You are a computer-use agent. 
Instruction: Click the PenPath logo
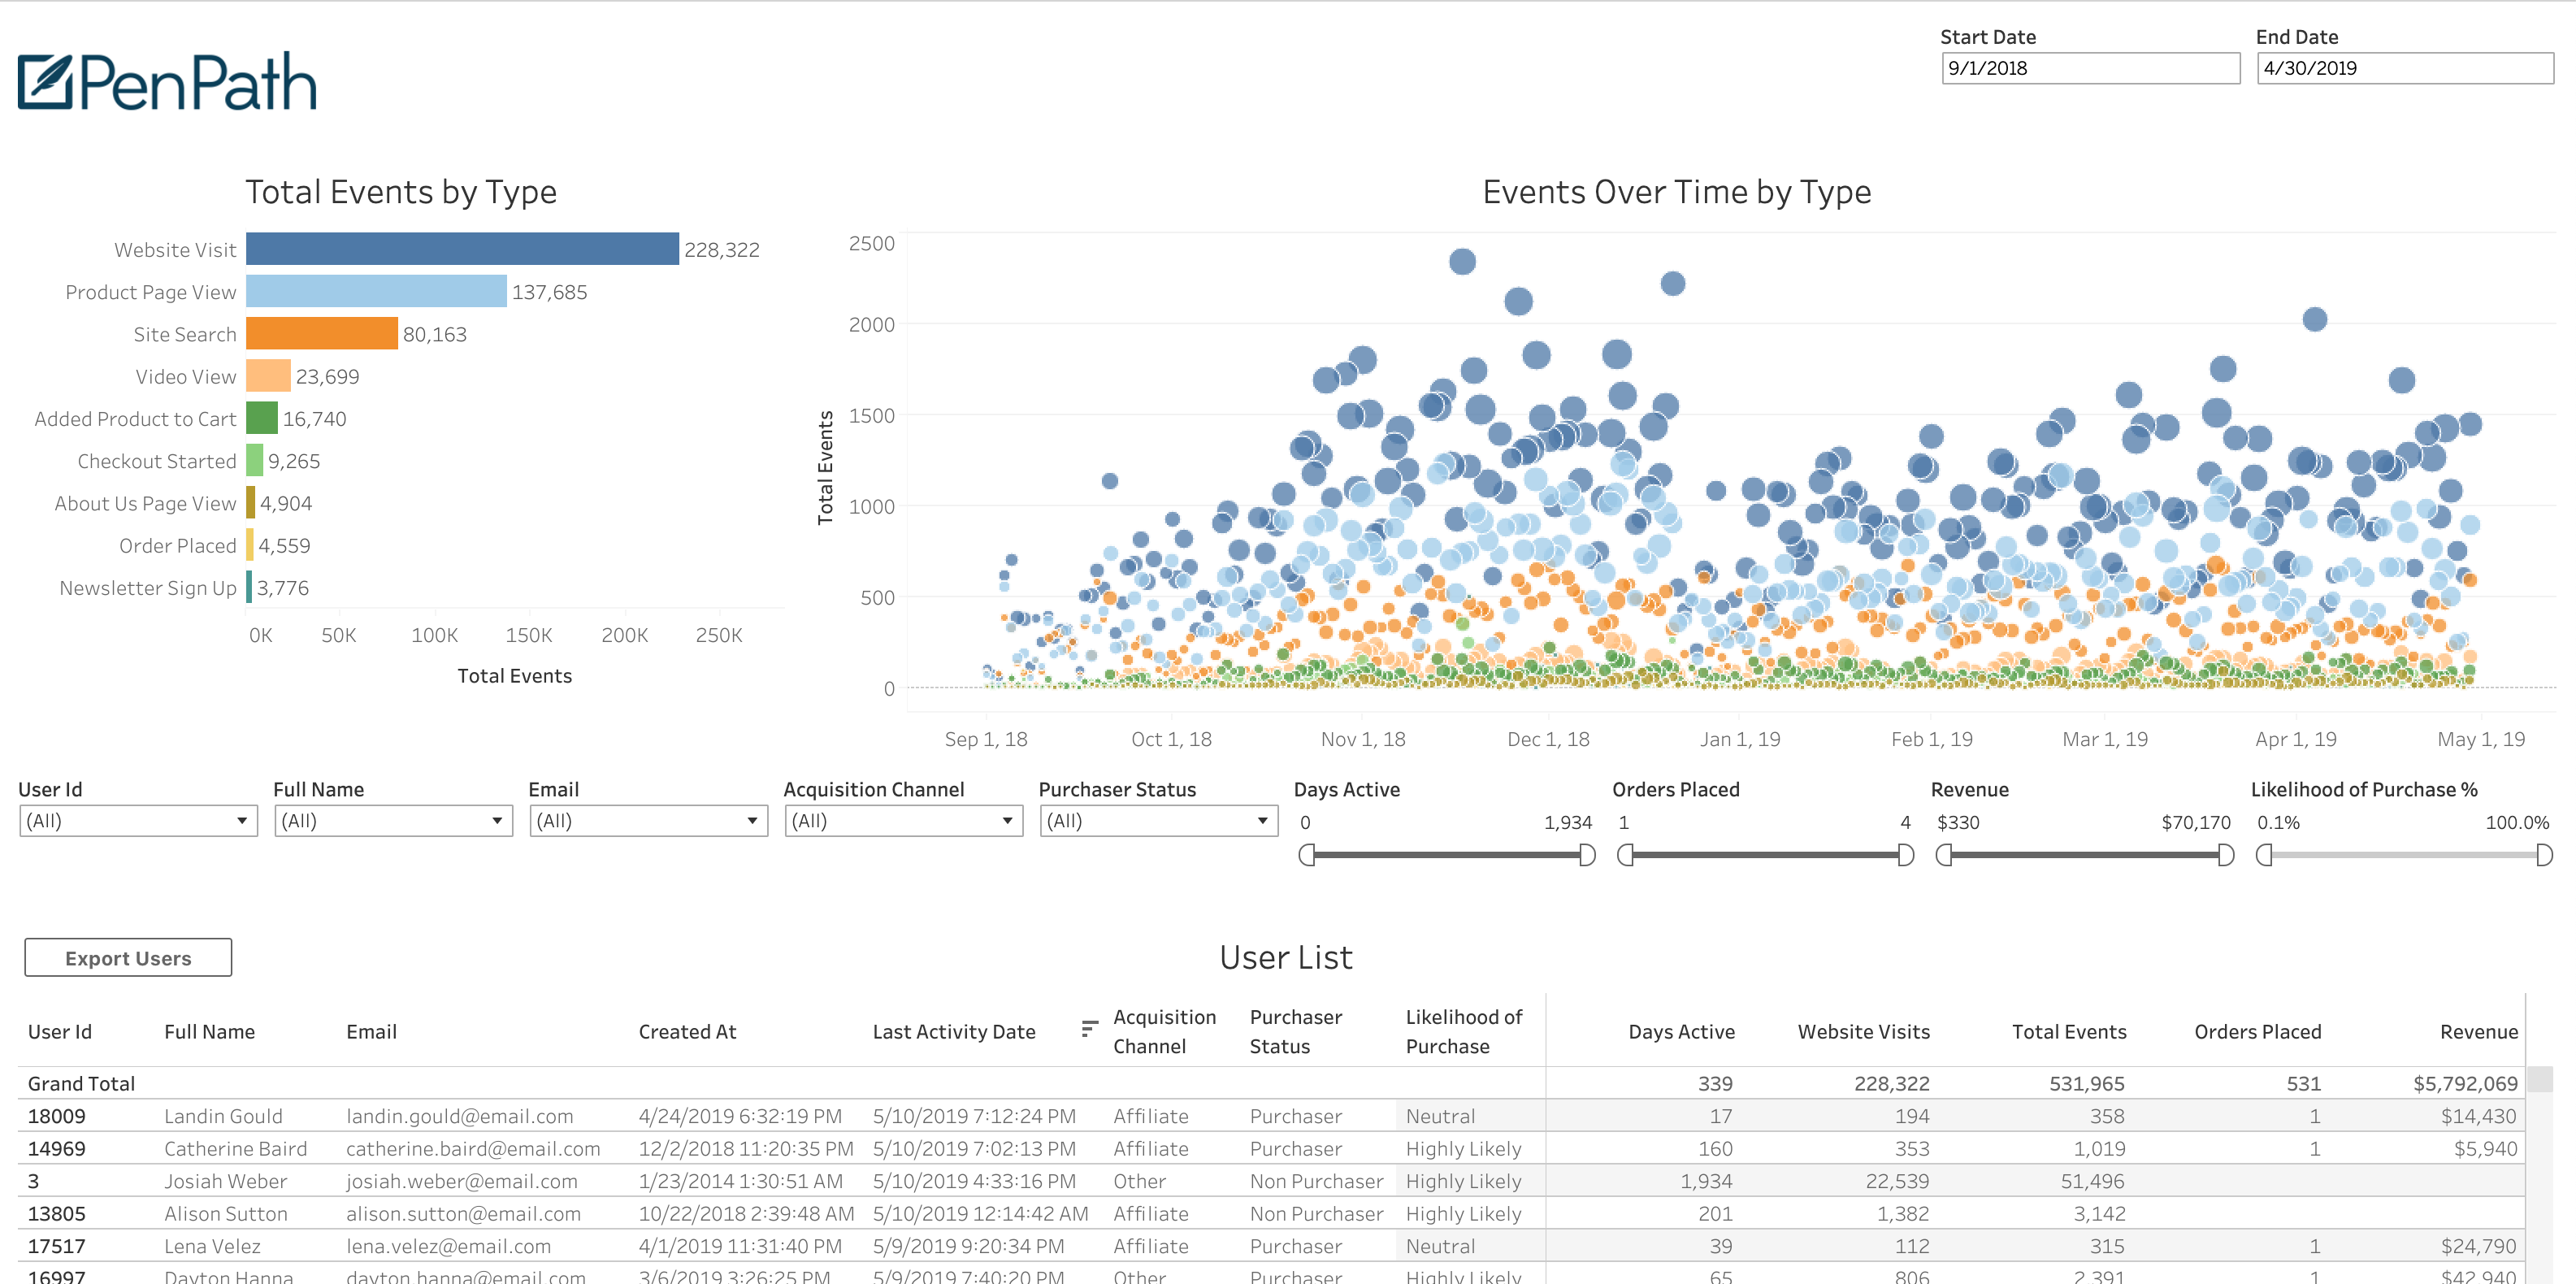click(167, 81)
